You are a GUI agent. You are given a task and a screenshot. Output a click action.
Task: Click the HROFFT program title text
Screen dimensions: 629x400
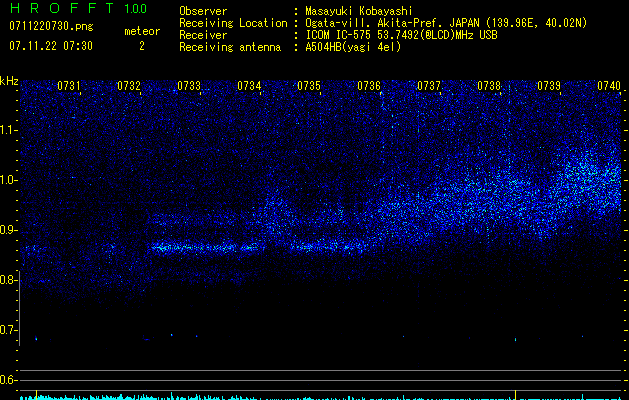(62, 8)
